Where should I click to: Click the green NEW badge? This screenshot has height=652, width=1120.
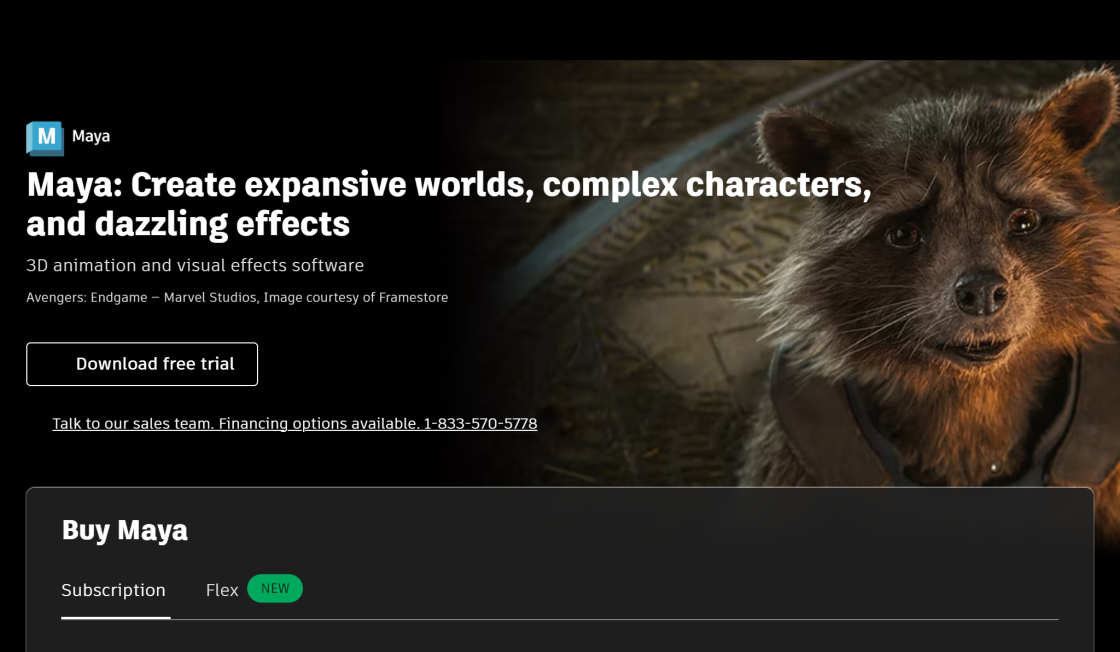275,588
